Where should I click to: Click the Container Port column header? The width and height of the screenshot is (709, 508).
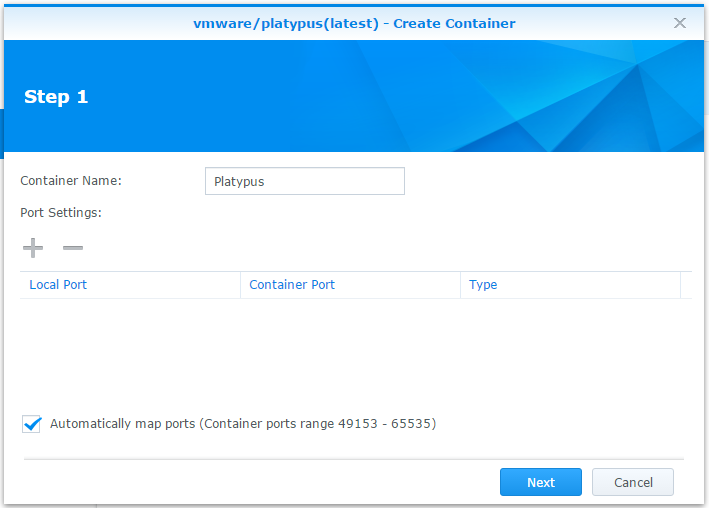click(292, 285)
